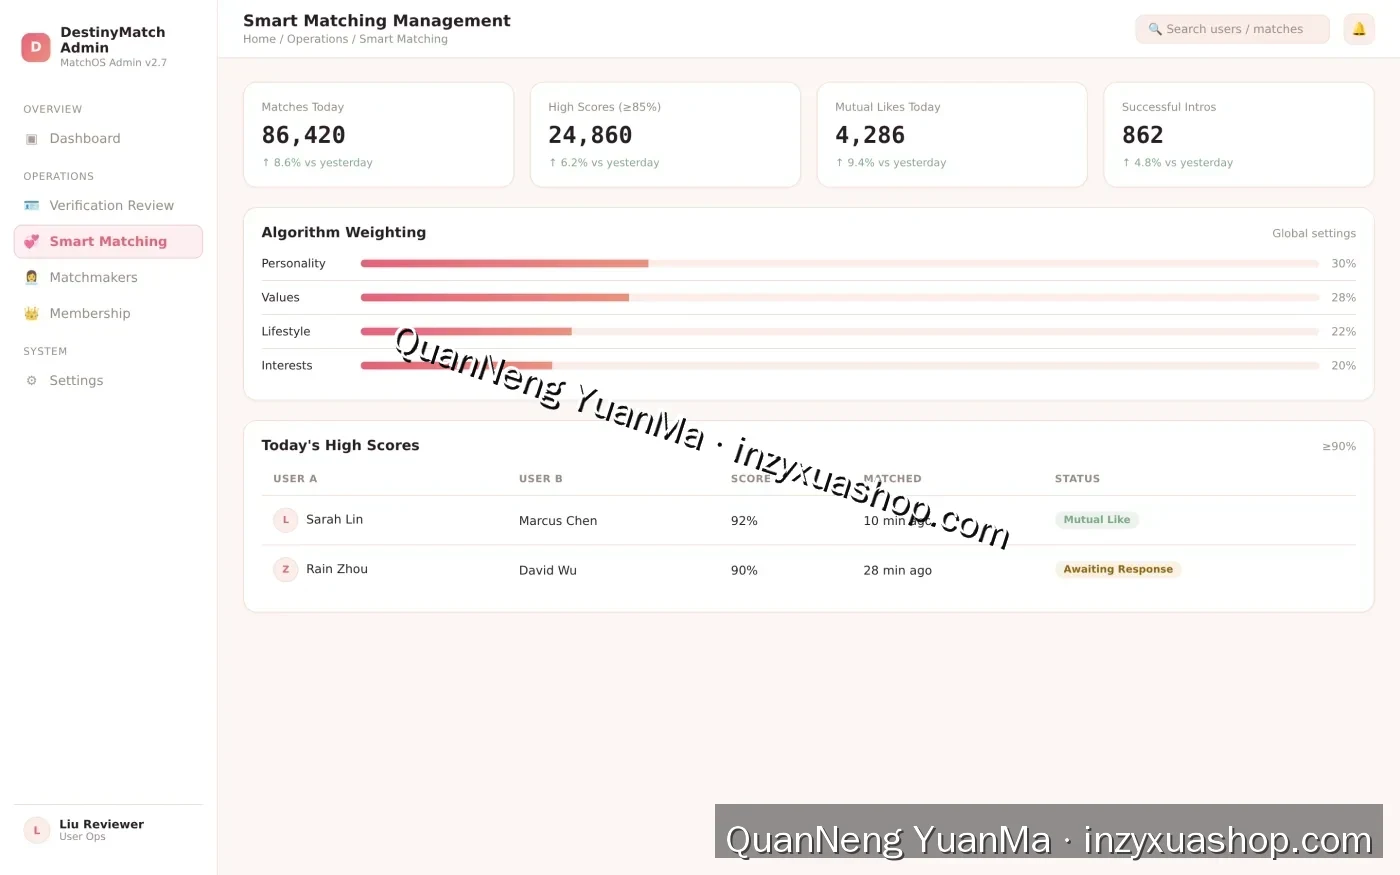Open Global settings link
1400x875 pixels.
tap(1314, 233)
